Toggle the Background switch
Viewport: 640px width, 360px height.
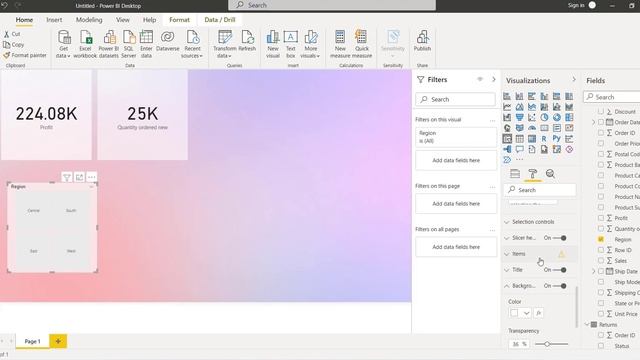560,286
